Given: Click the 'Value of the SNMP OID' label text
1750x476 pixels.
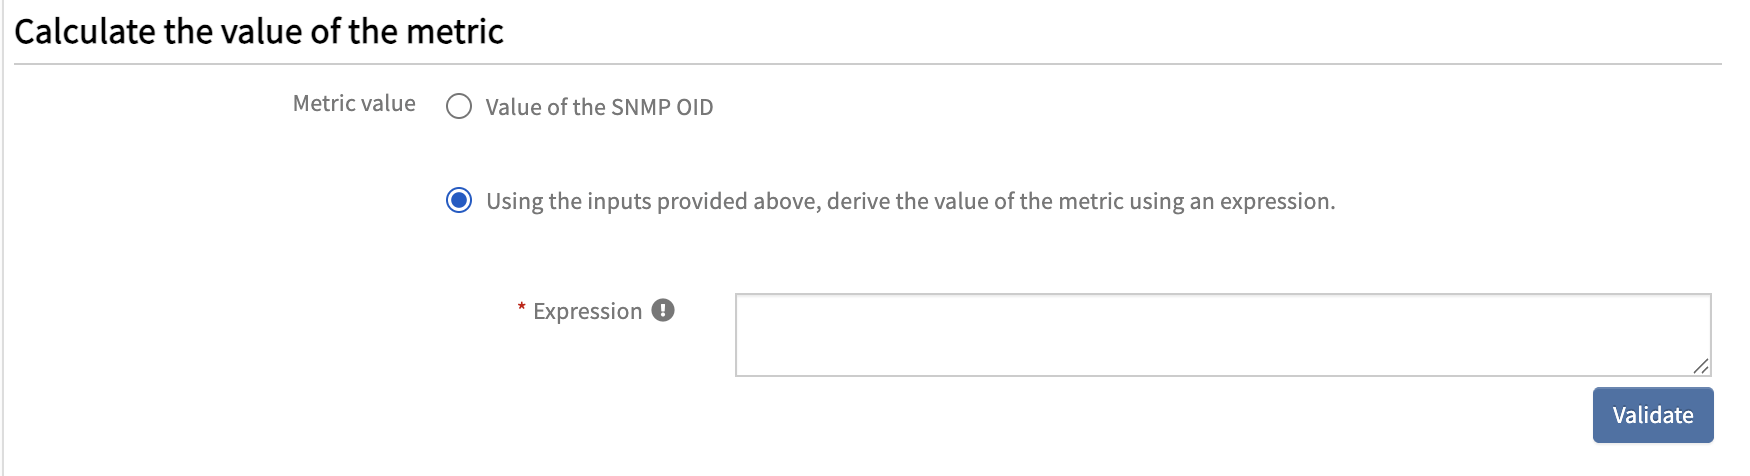Looking at the screenshot, I should tap(599, 107).
